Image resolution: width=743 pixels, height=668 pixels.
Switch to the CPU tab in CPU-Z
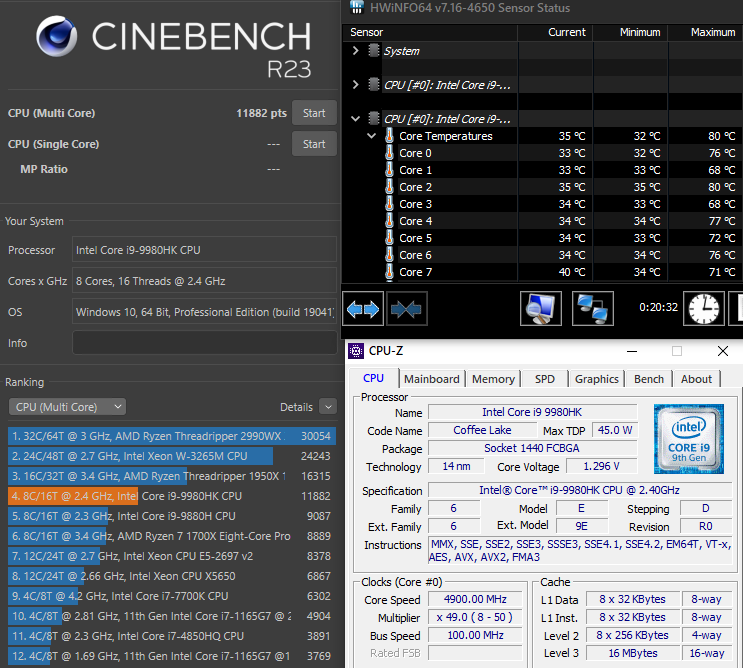(x=373, y=378)
